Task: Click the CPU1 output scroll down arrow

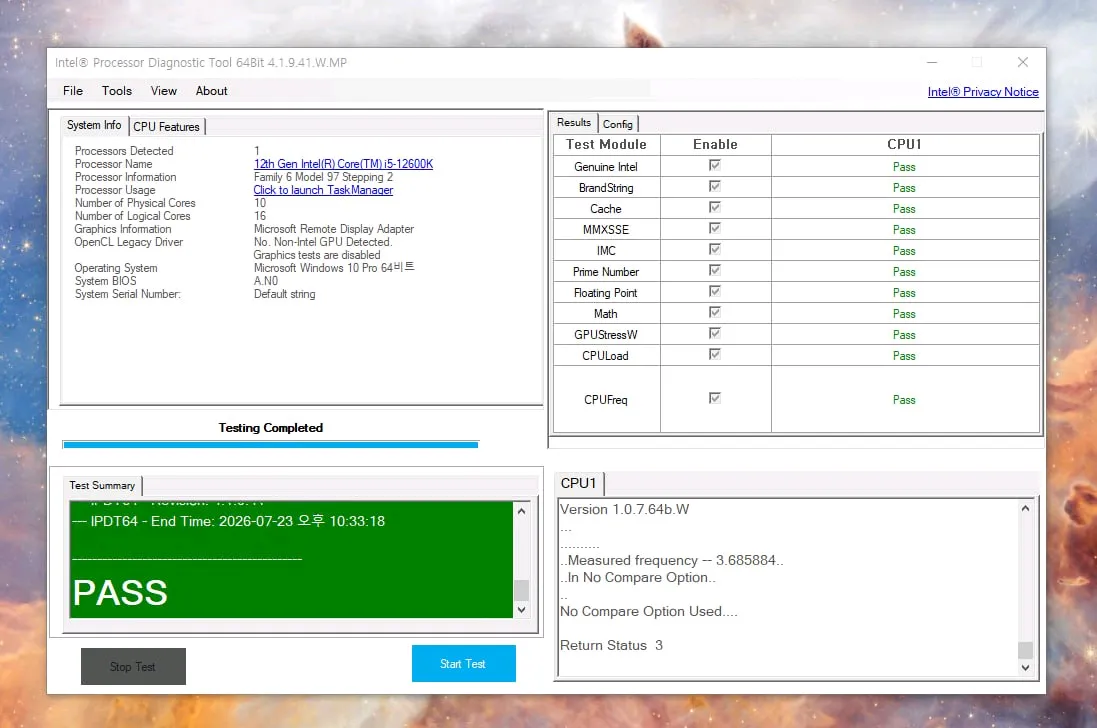Action: (x=1025, y=668)
